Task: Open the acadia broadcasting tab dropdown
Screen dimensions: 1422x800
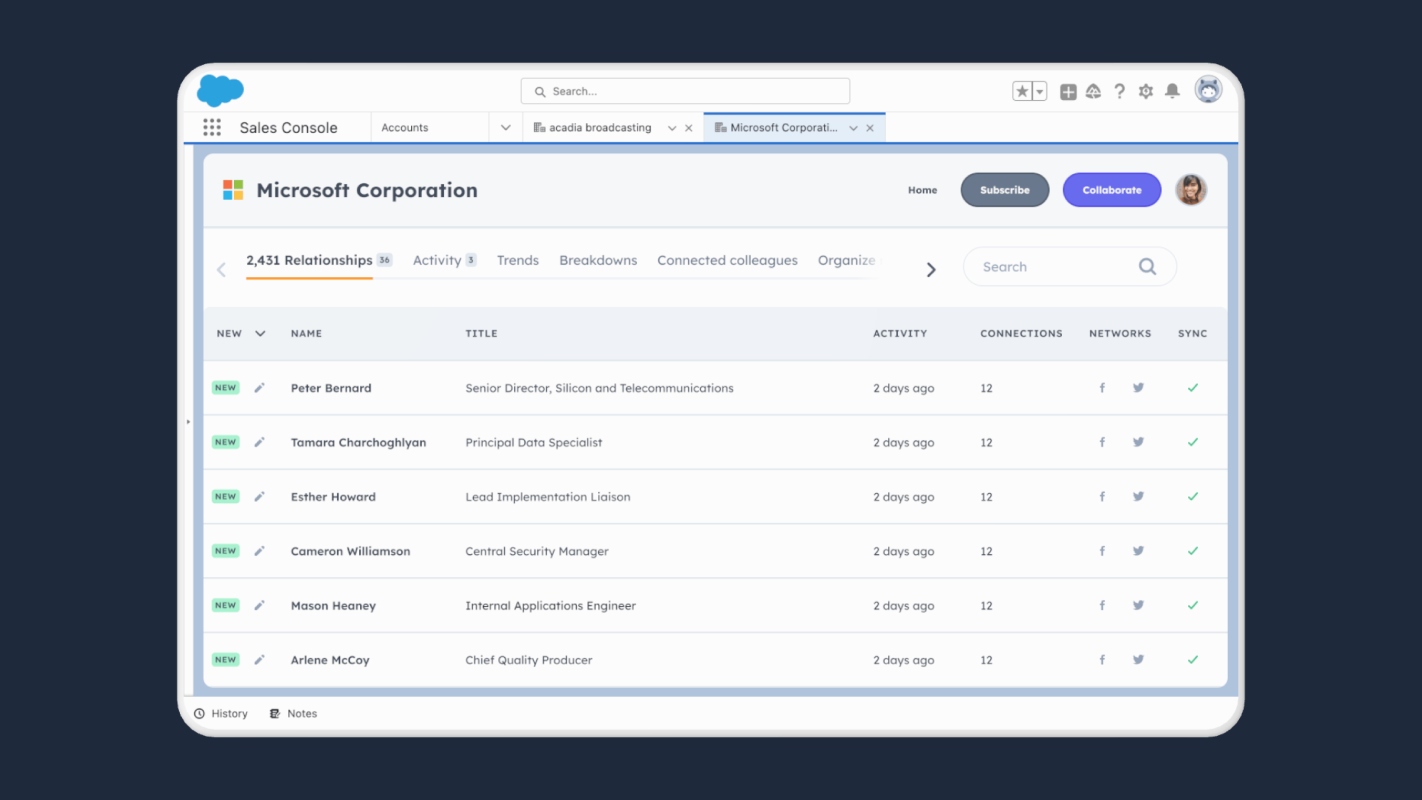Action: point(672,128)
